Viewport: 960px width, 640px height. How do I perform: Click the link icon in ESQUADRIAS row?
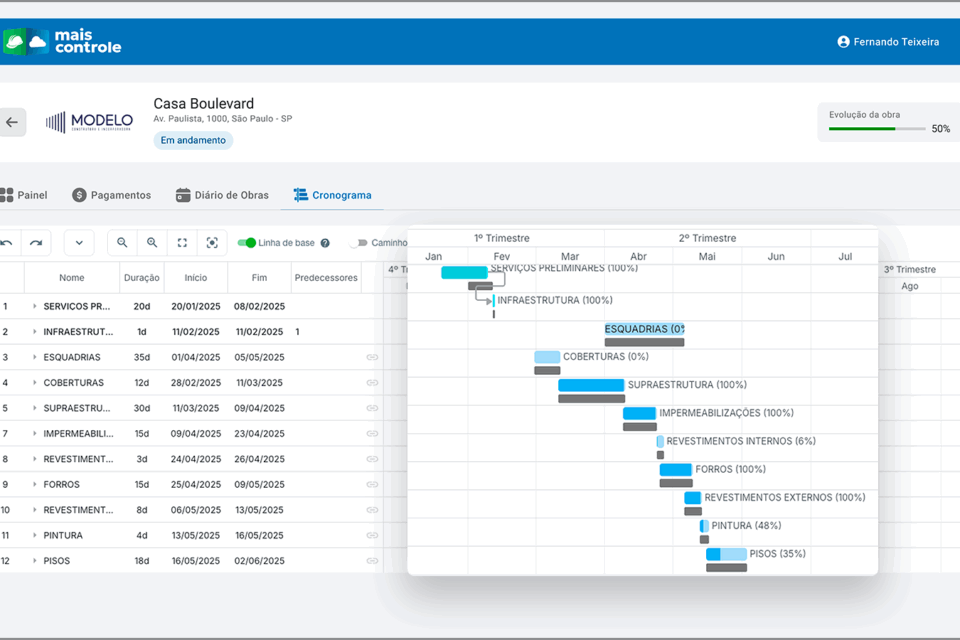(x=372, y=357)
